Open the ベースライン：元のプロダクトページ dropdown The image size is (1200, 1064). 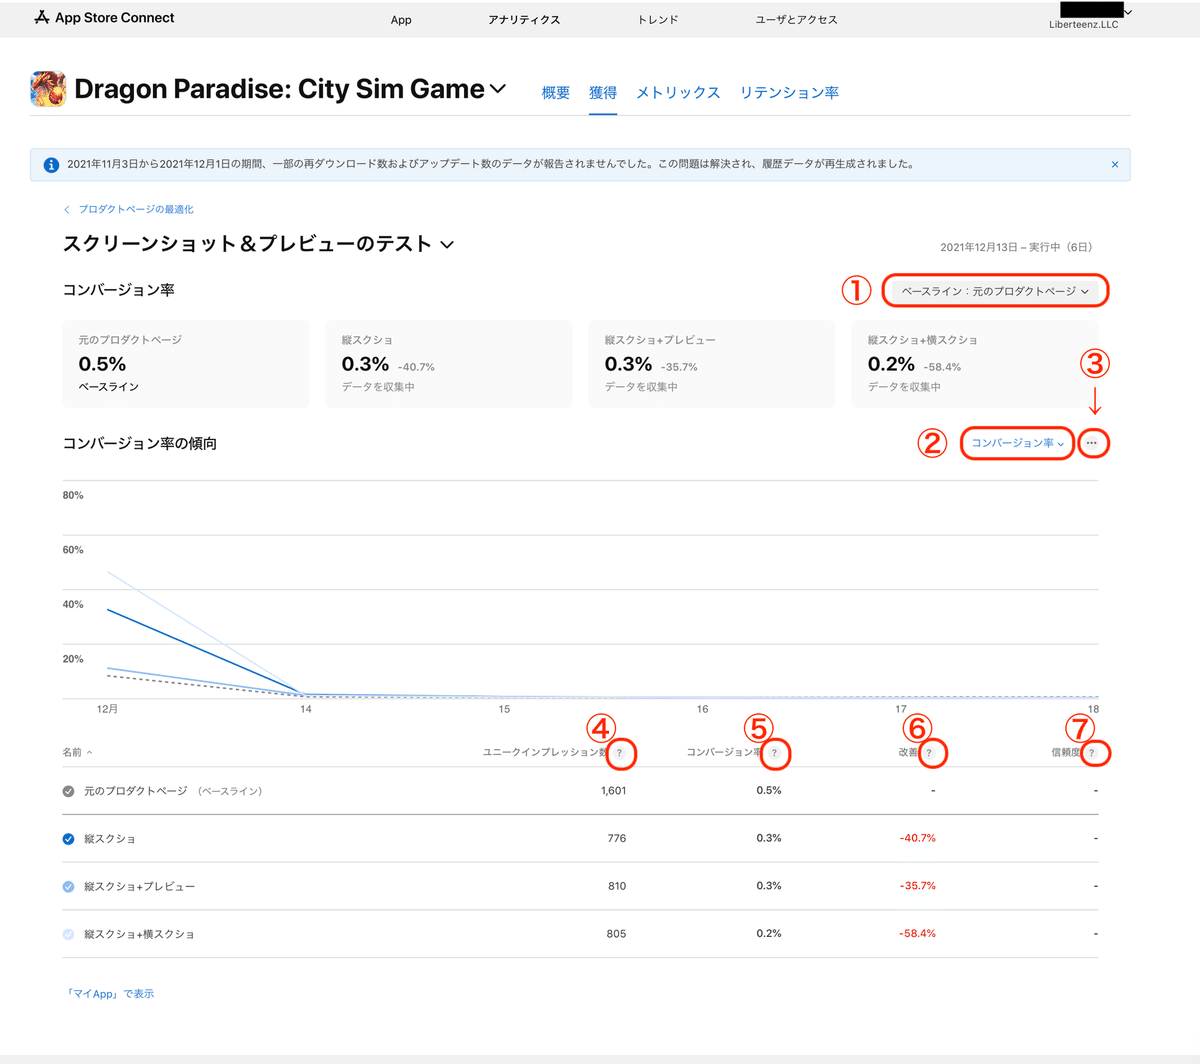point(995,291)
